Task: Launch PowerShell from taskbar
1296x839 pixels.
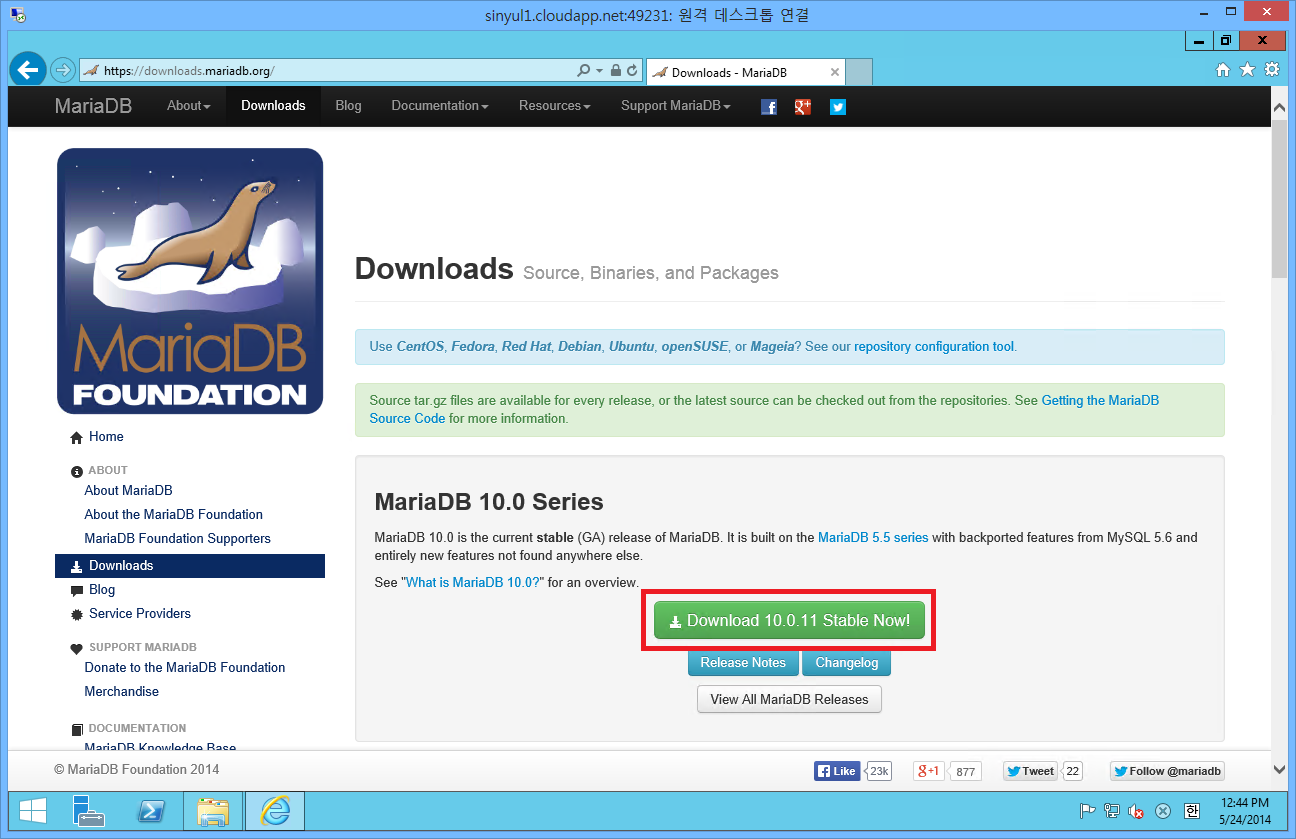Action: coord(151,811)
